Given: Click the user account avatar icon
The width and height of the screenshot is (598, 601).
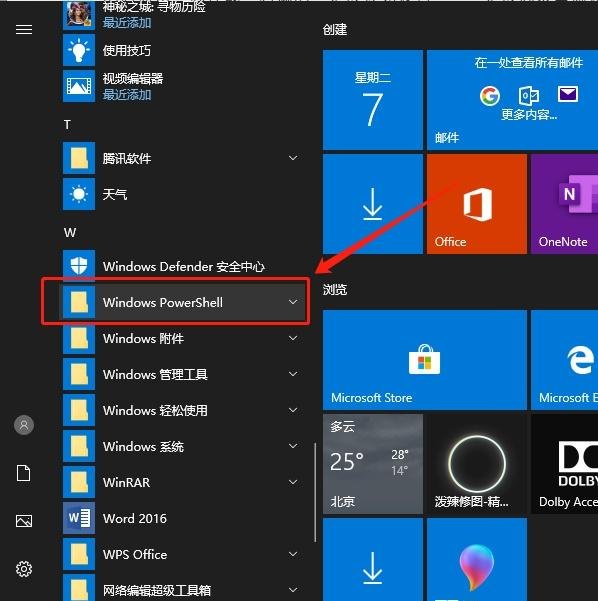Looking at the screenshot, I should 24,425.
